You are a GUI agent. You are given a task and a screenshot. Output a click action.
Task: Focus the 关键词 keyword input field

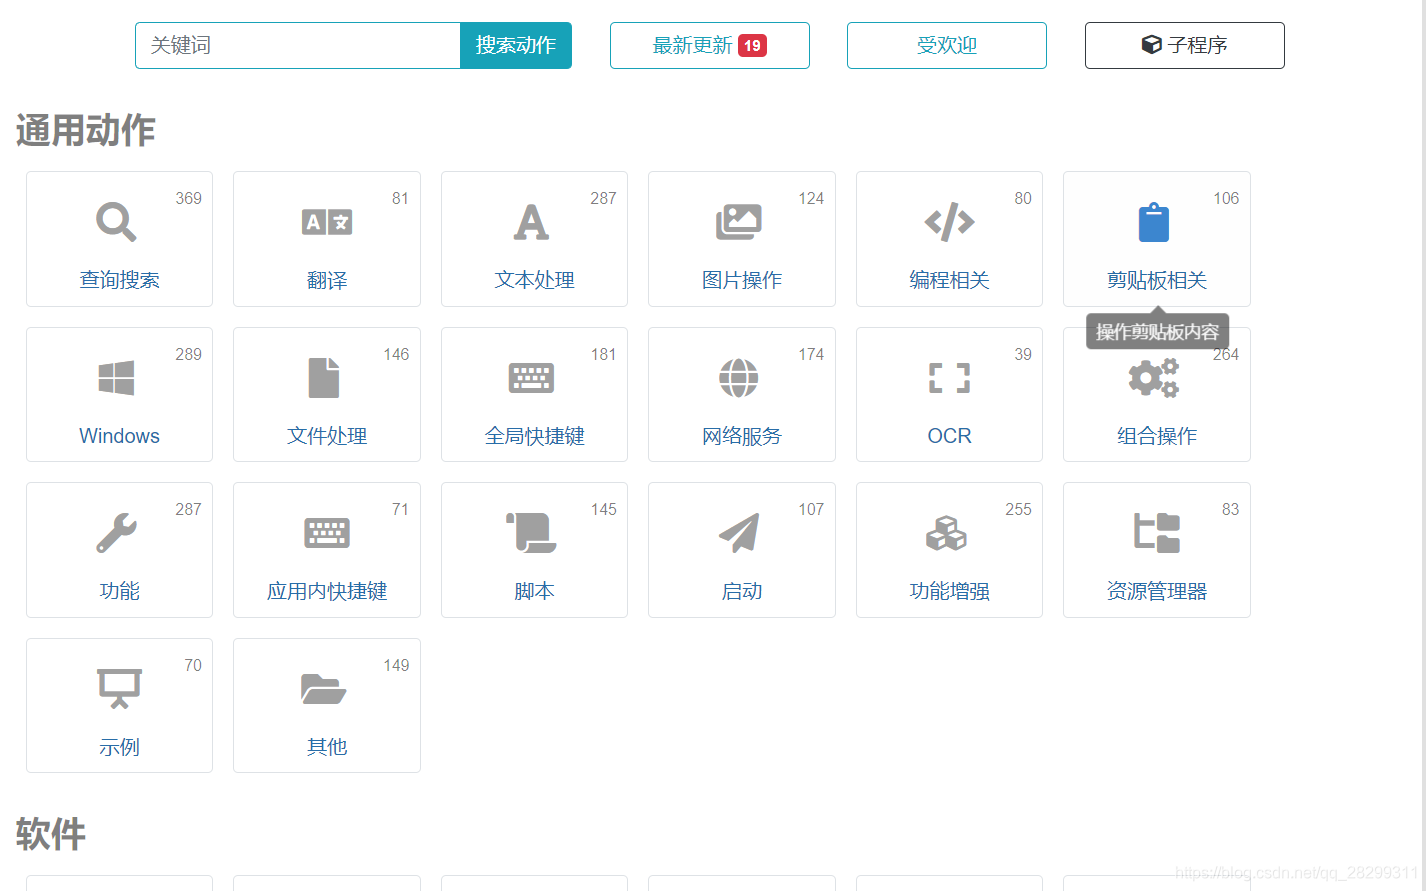(298, 45)
